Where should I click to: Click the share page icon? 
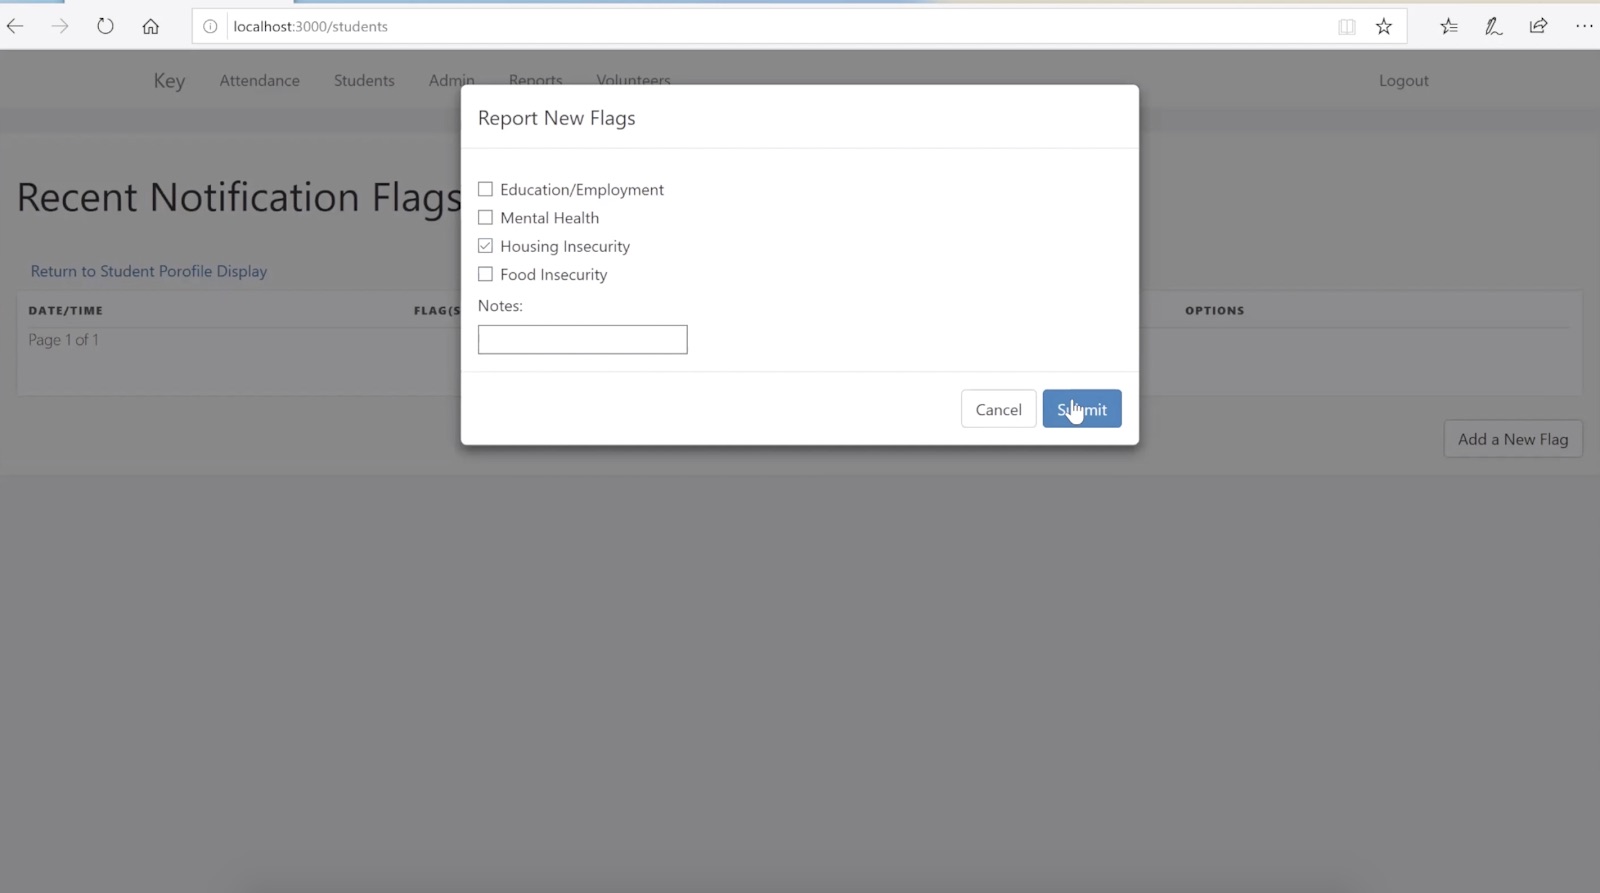(x=1538, y=26)
